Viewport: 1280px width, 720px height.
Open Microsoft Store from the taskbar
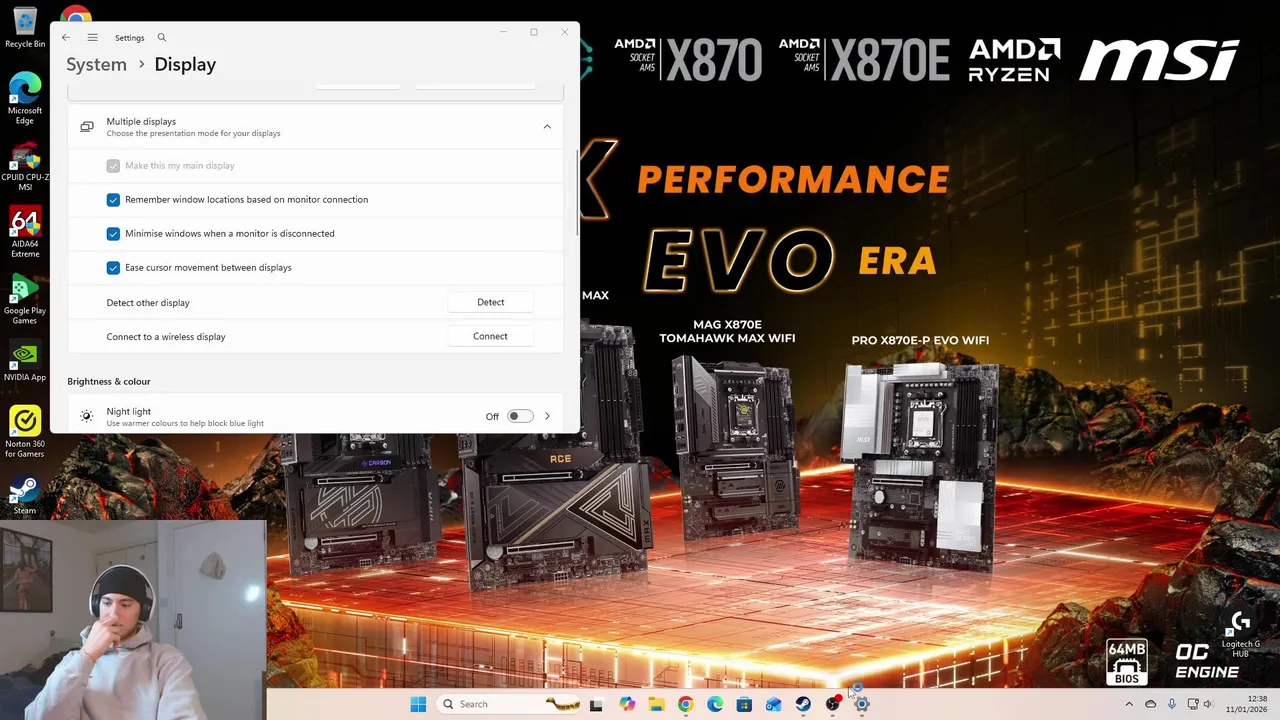(744, 704)
